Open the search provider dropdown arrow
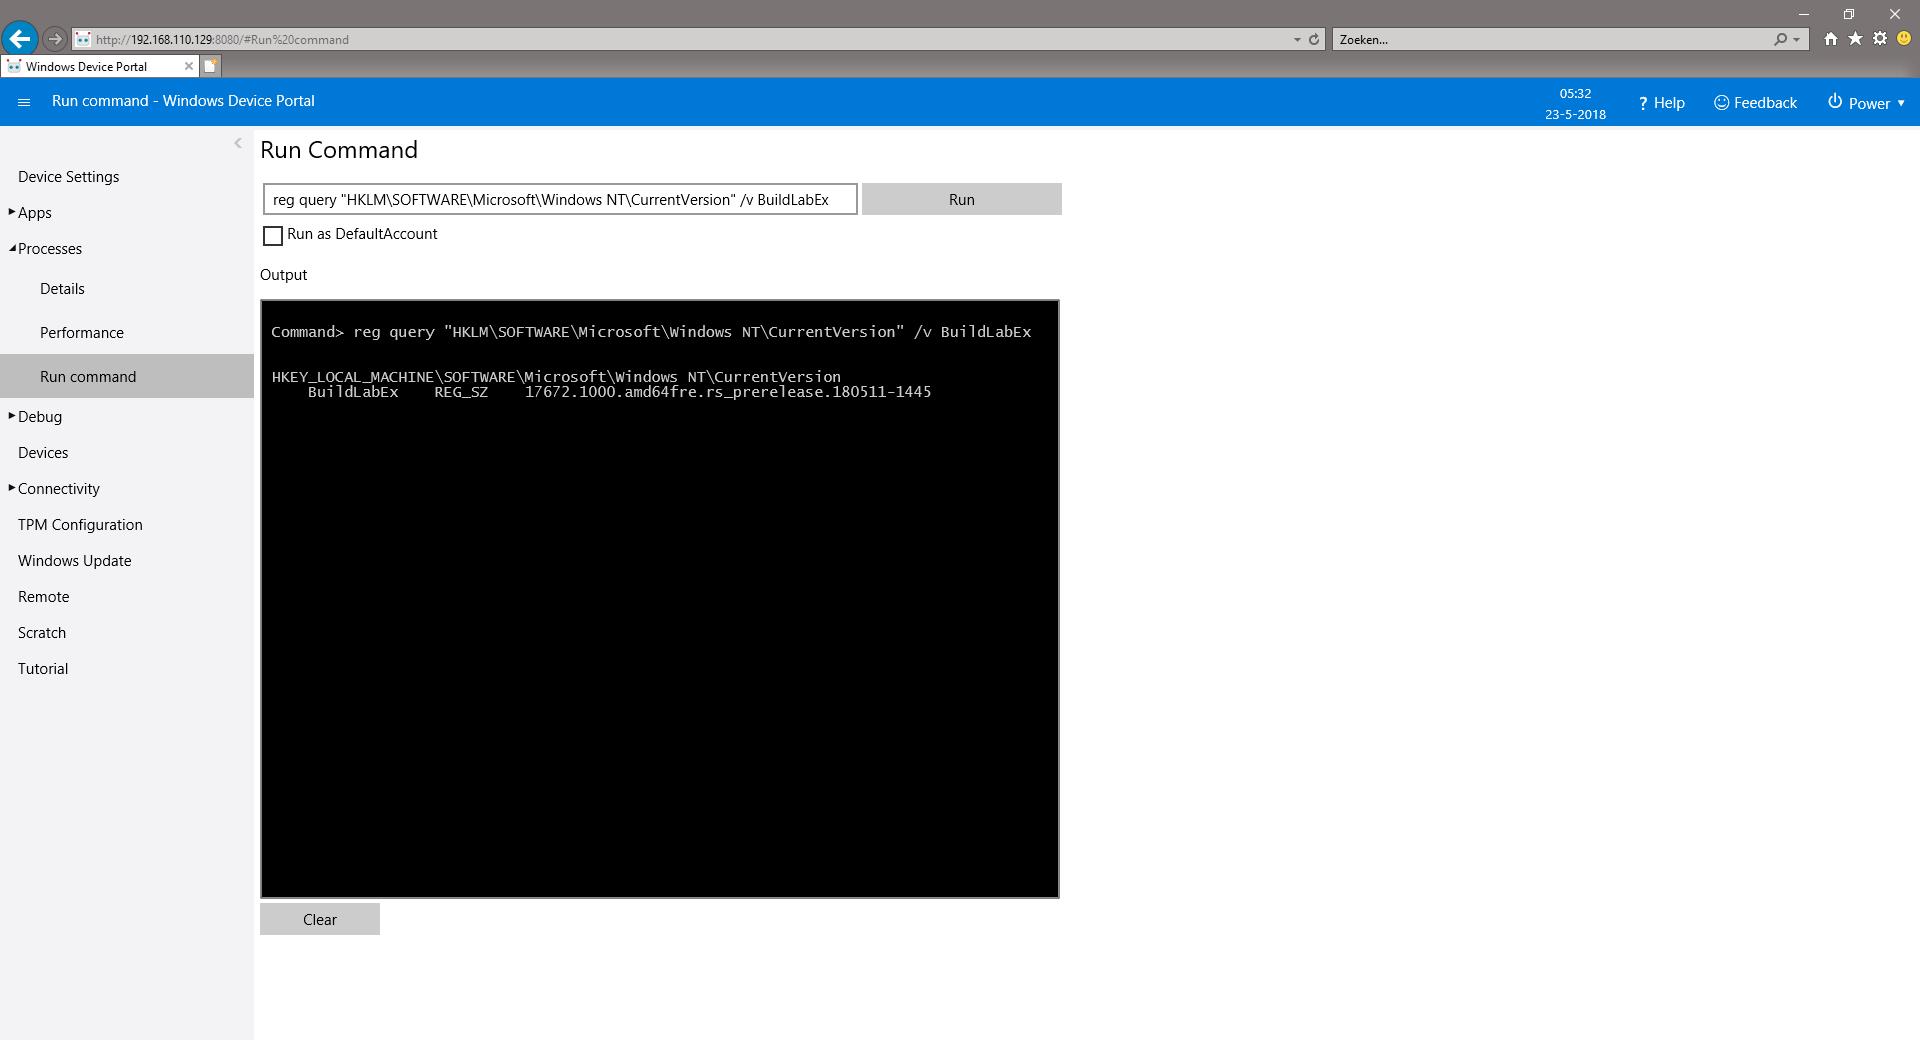 pos(1797,40)
